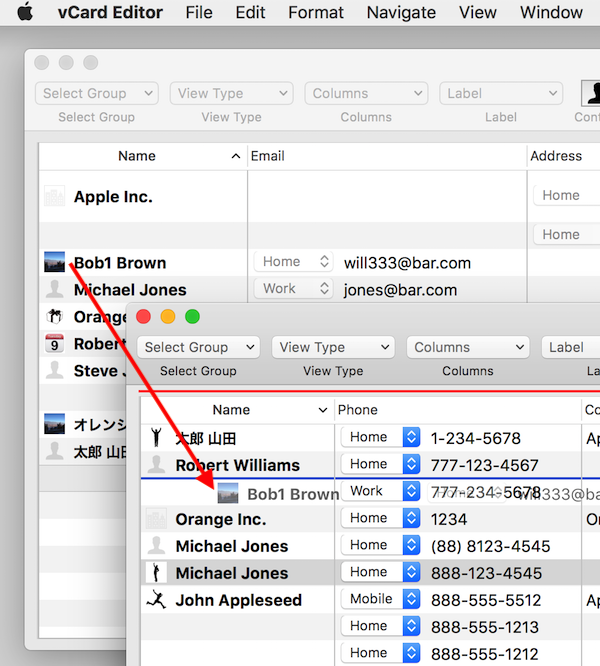Open the Format menu
600x666 pixels.
(x=316, y=12)
